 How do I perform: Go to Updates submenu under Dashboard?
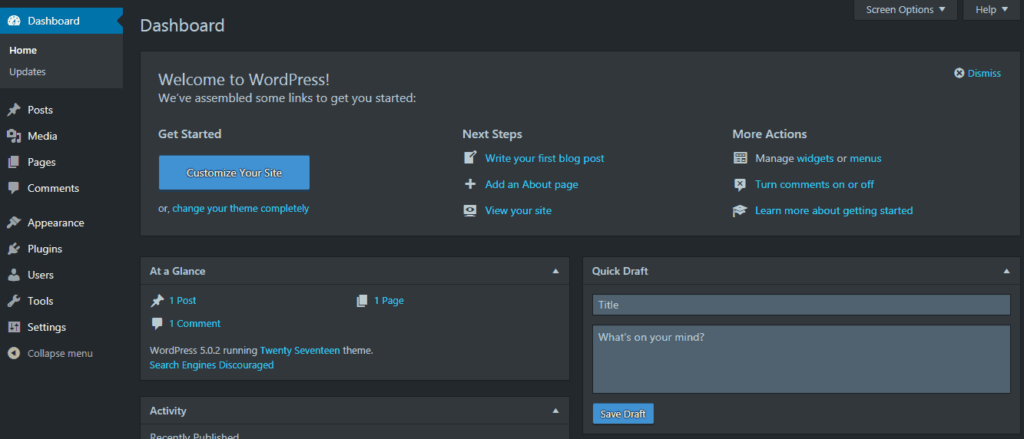click(27, 72)
